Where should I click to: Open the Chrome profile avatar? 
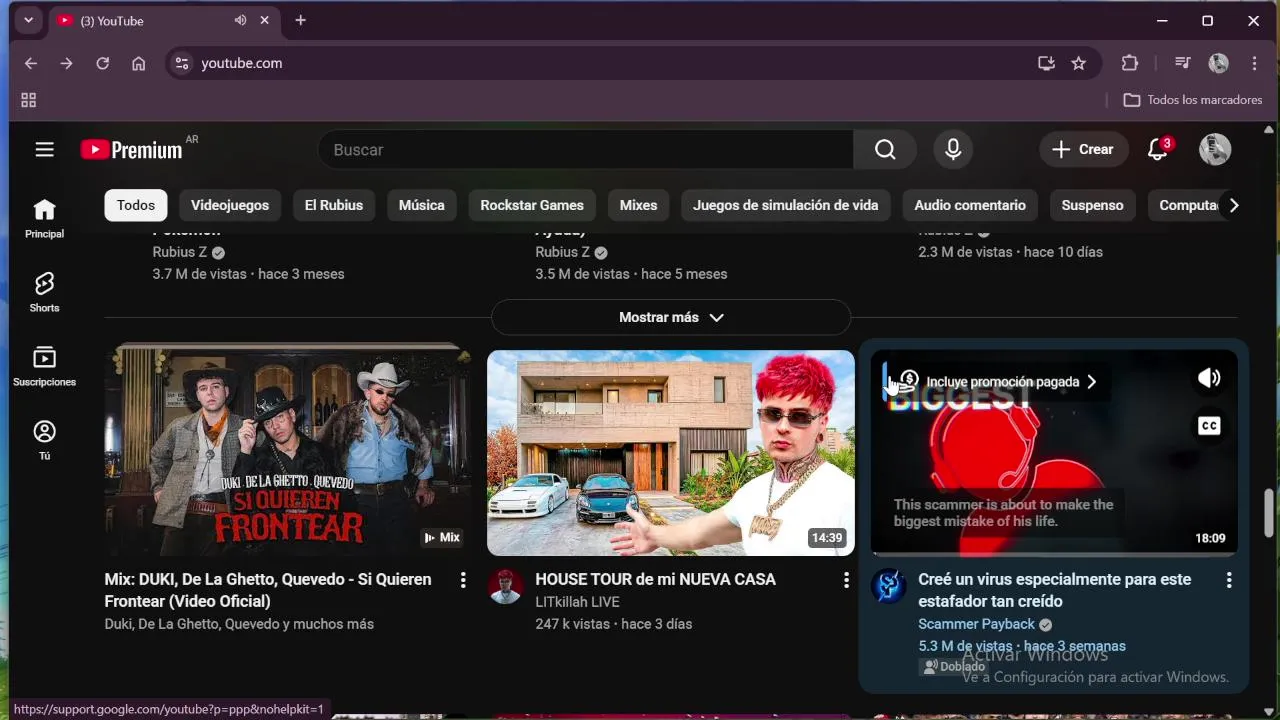[x=1218, y=63]
